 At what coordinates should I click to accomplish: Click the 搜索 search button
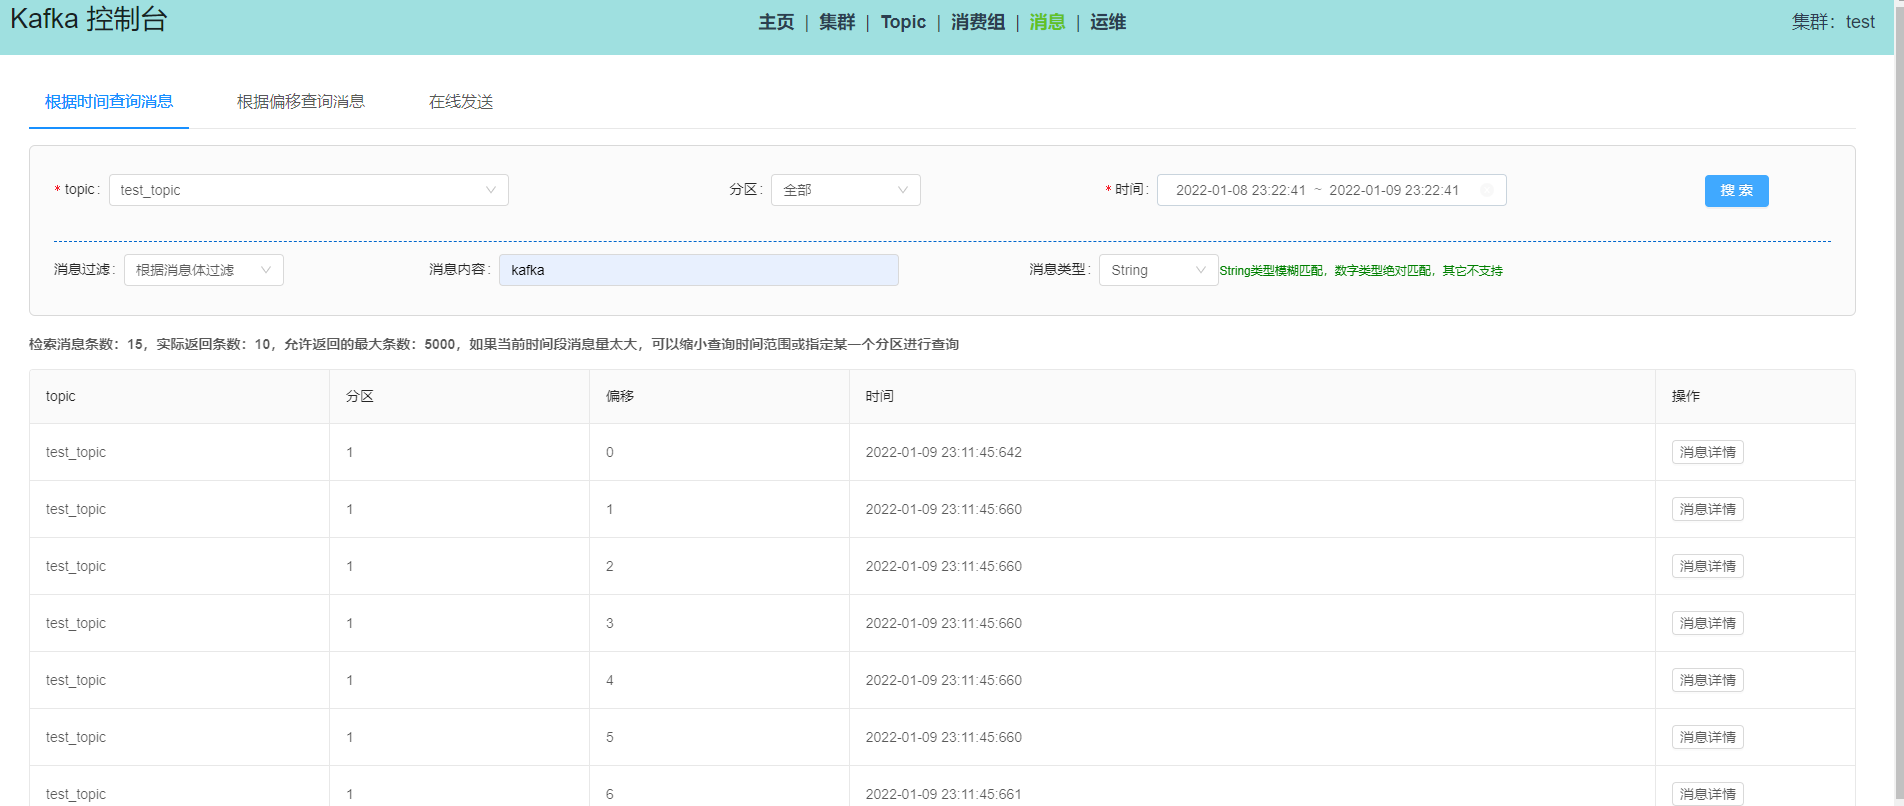(x=1736, y=191)
